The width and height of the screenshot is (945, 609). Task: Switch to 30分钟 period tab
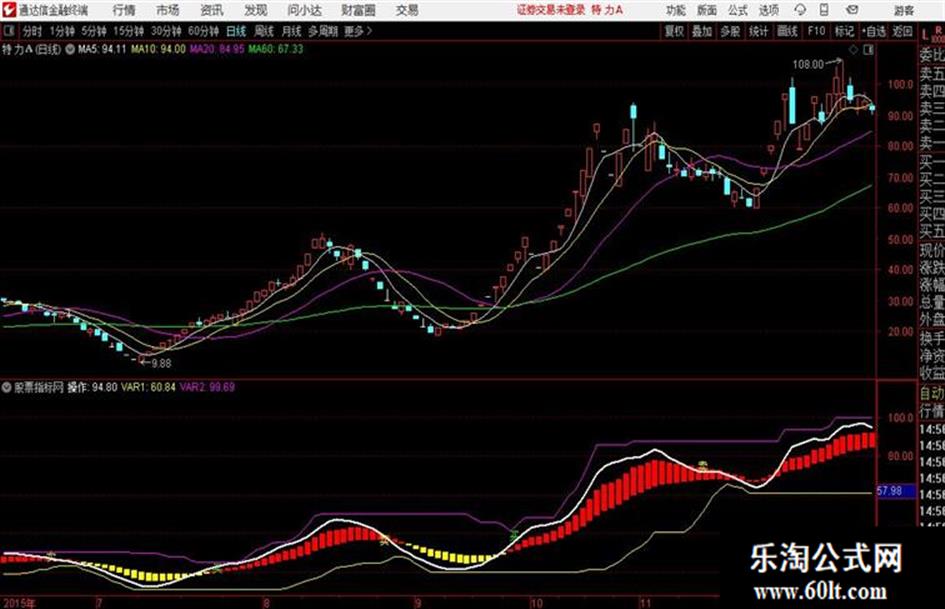click(166, 31)
